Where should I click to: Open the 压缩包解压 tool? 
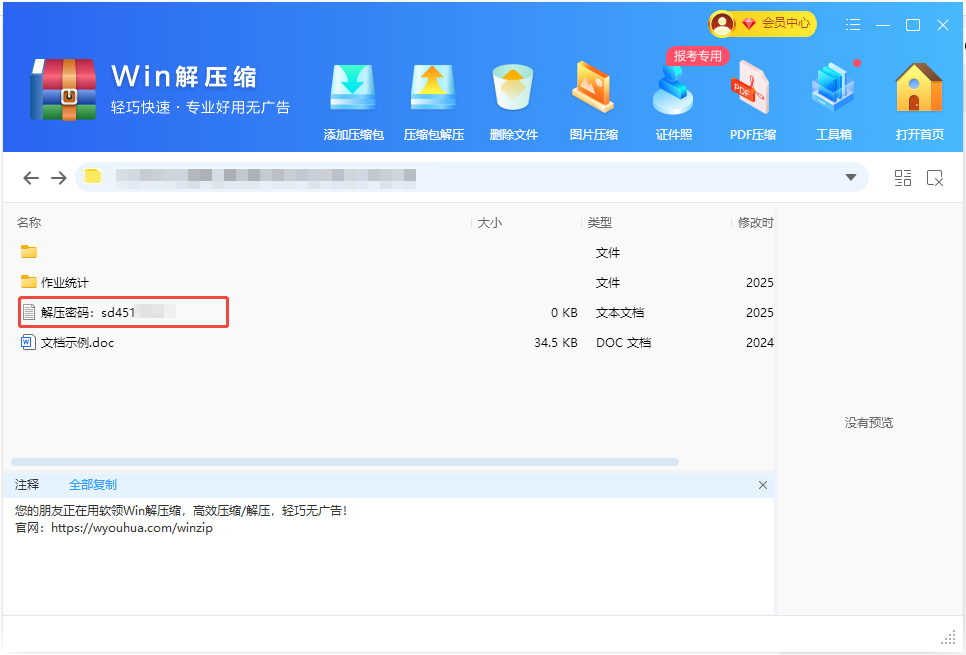pos(433,97)
